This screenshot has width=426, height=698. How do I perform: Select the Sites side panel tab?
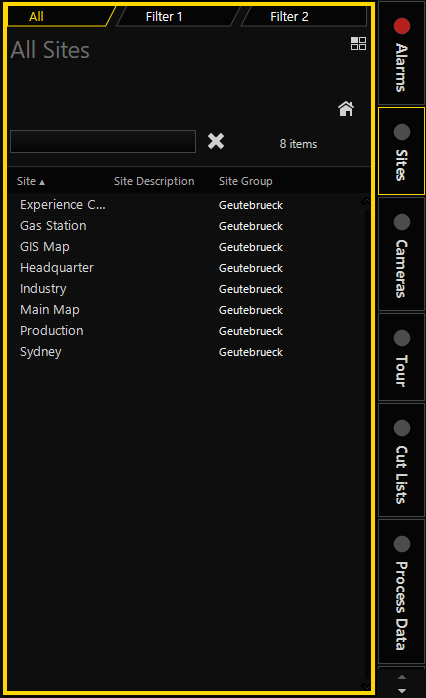point(402,151)
